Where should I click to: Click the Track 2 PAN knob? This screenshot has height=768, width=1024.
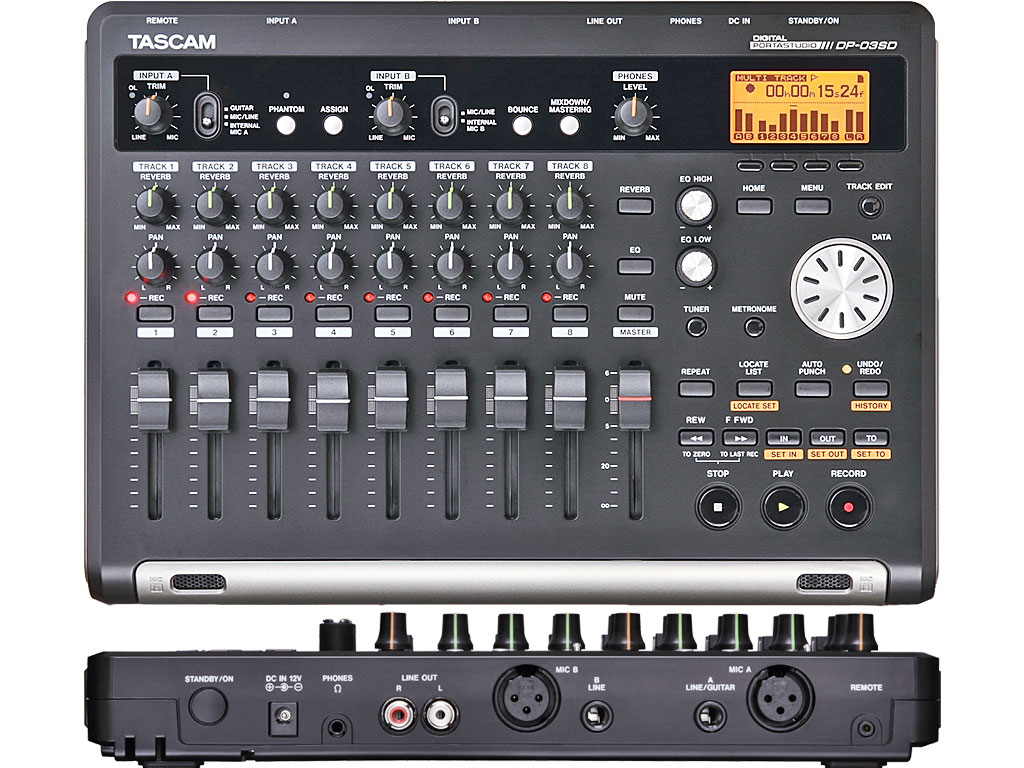[214, 266]
